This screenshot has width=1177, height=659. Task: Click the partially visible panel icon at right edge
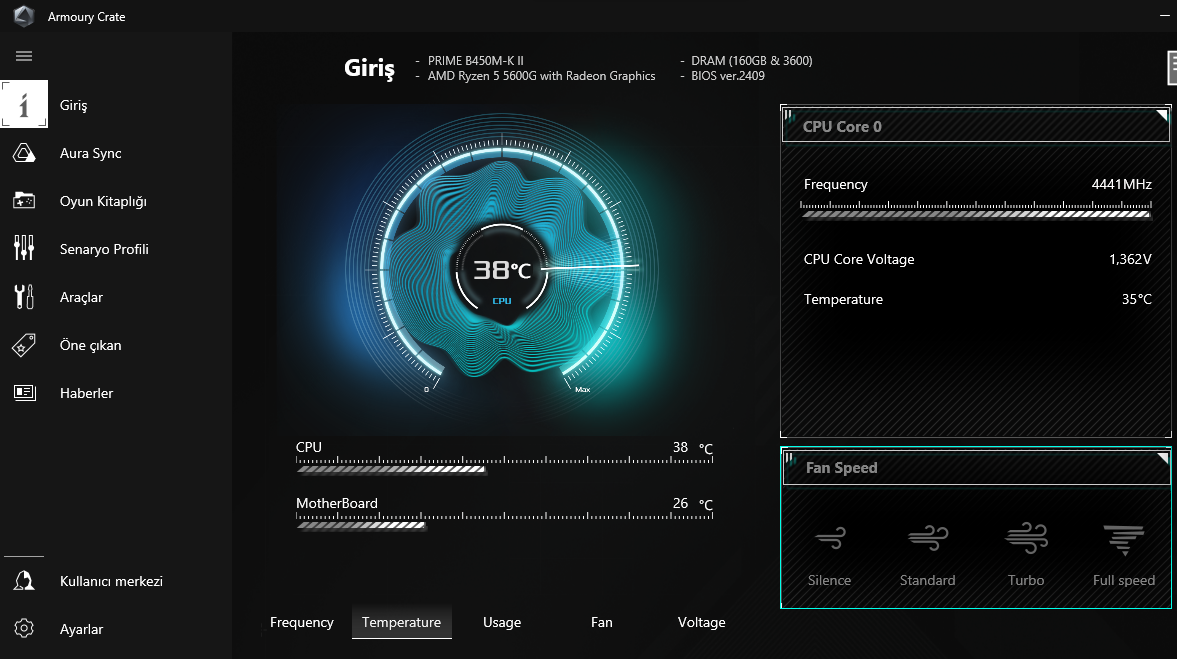(1172, 68)
